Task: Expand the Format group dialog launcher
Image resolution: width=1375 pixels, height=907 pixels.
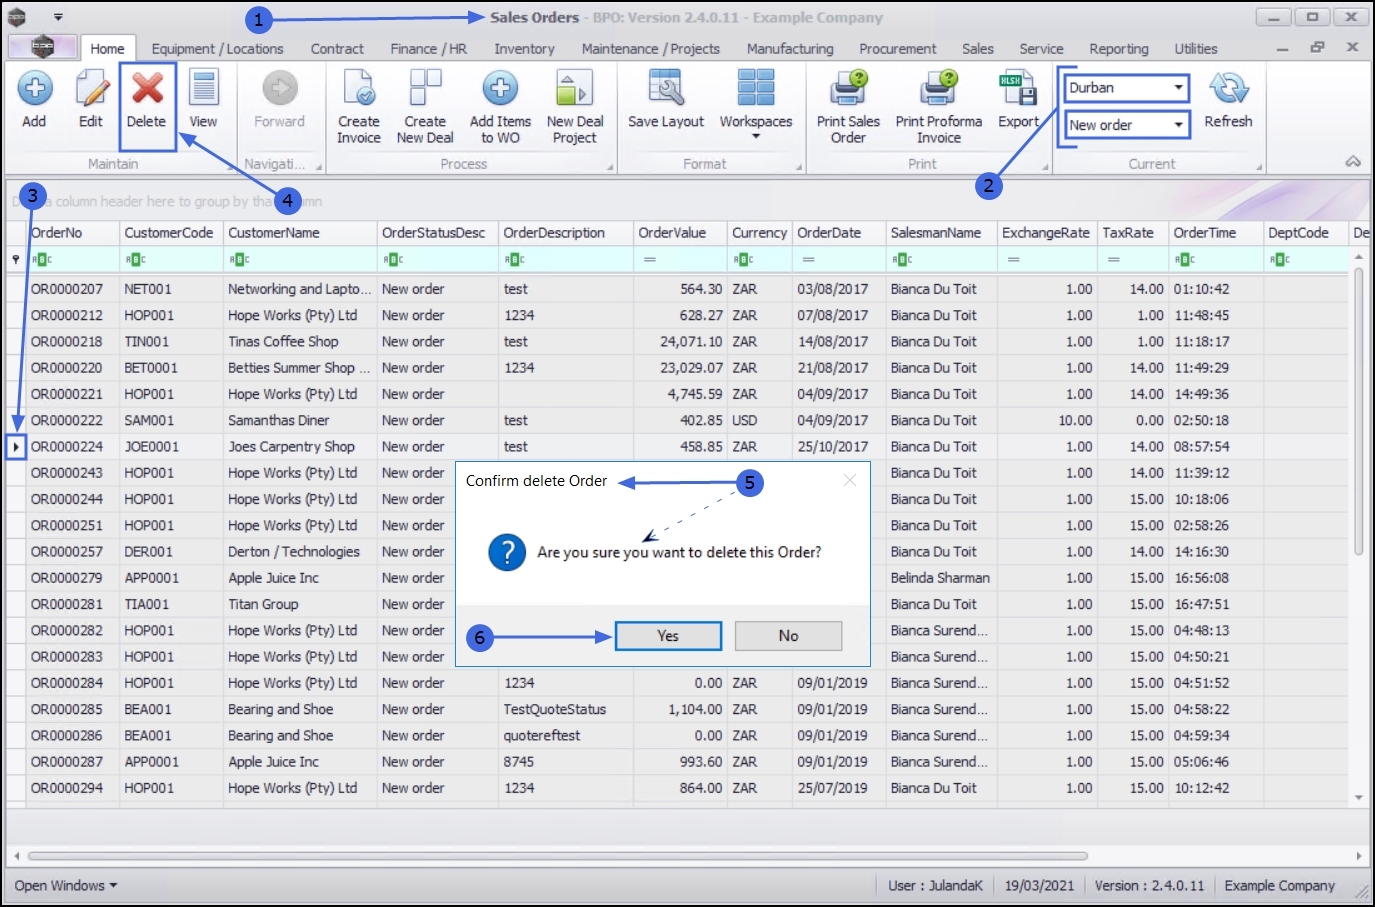Action: (x=799, y=167)
